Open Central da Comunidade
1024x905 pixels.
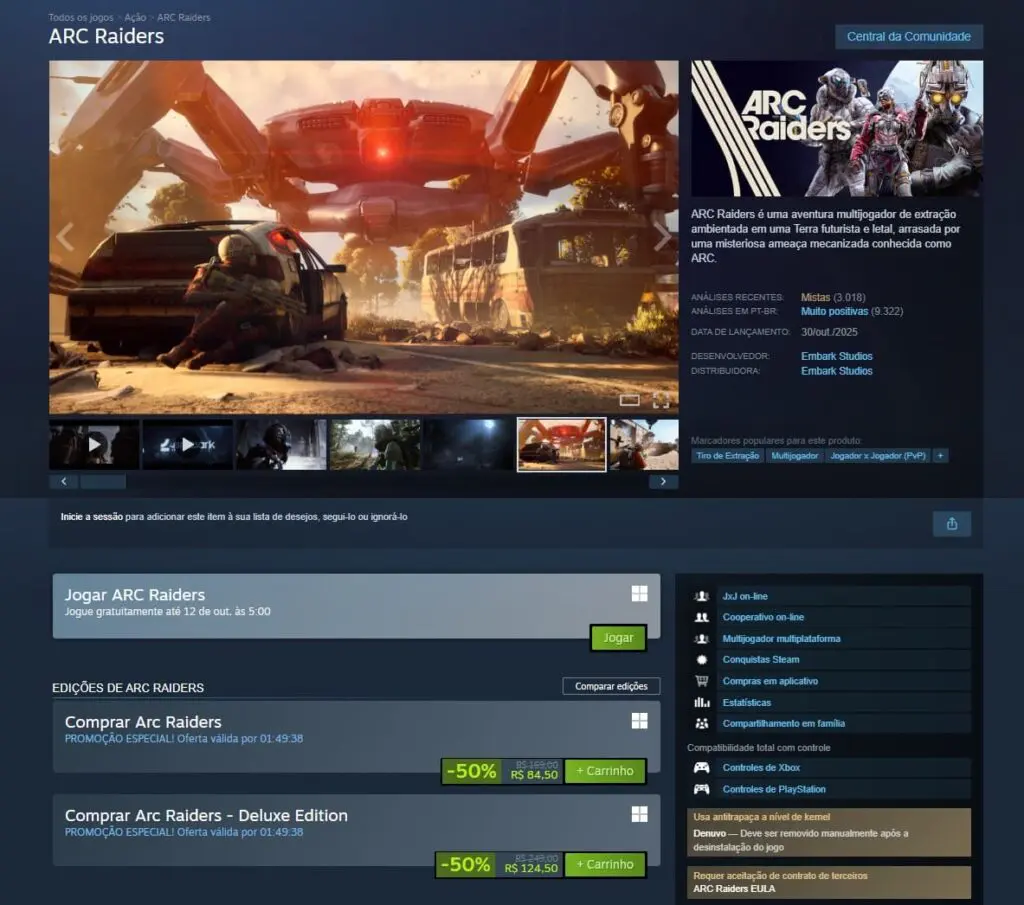908,37
